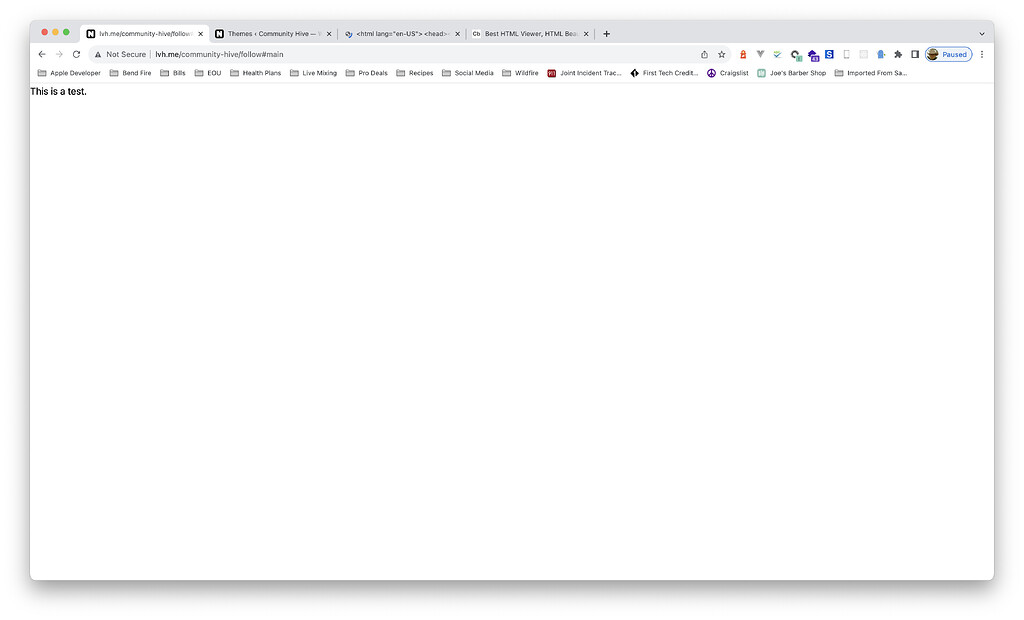Open the Joe's Barber Shop bookmark
The image size is (1024, 620).
coord(792,72)
